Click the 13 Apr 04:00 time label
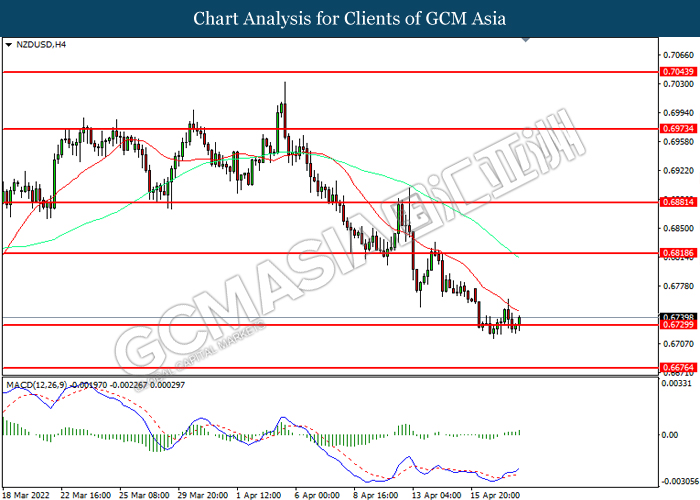700x500 pixels. pyautogui.click(x=436, y=496)
